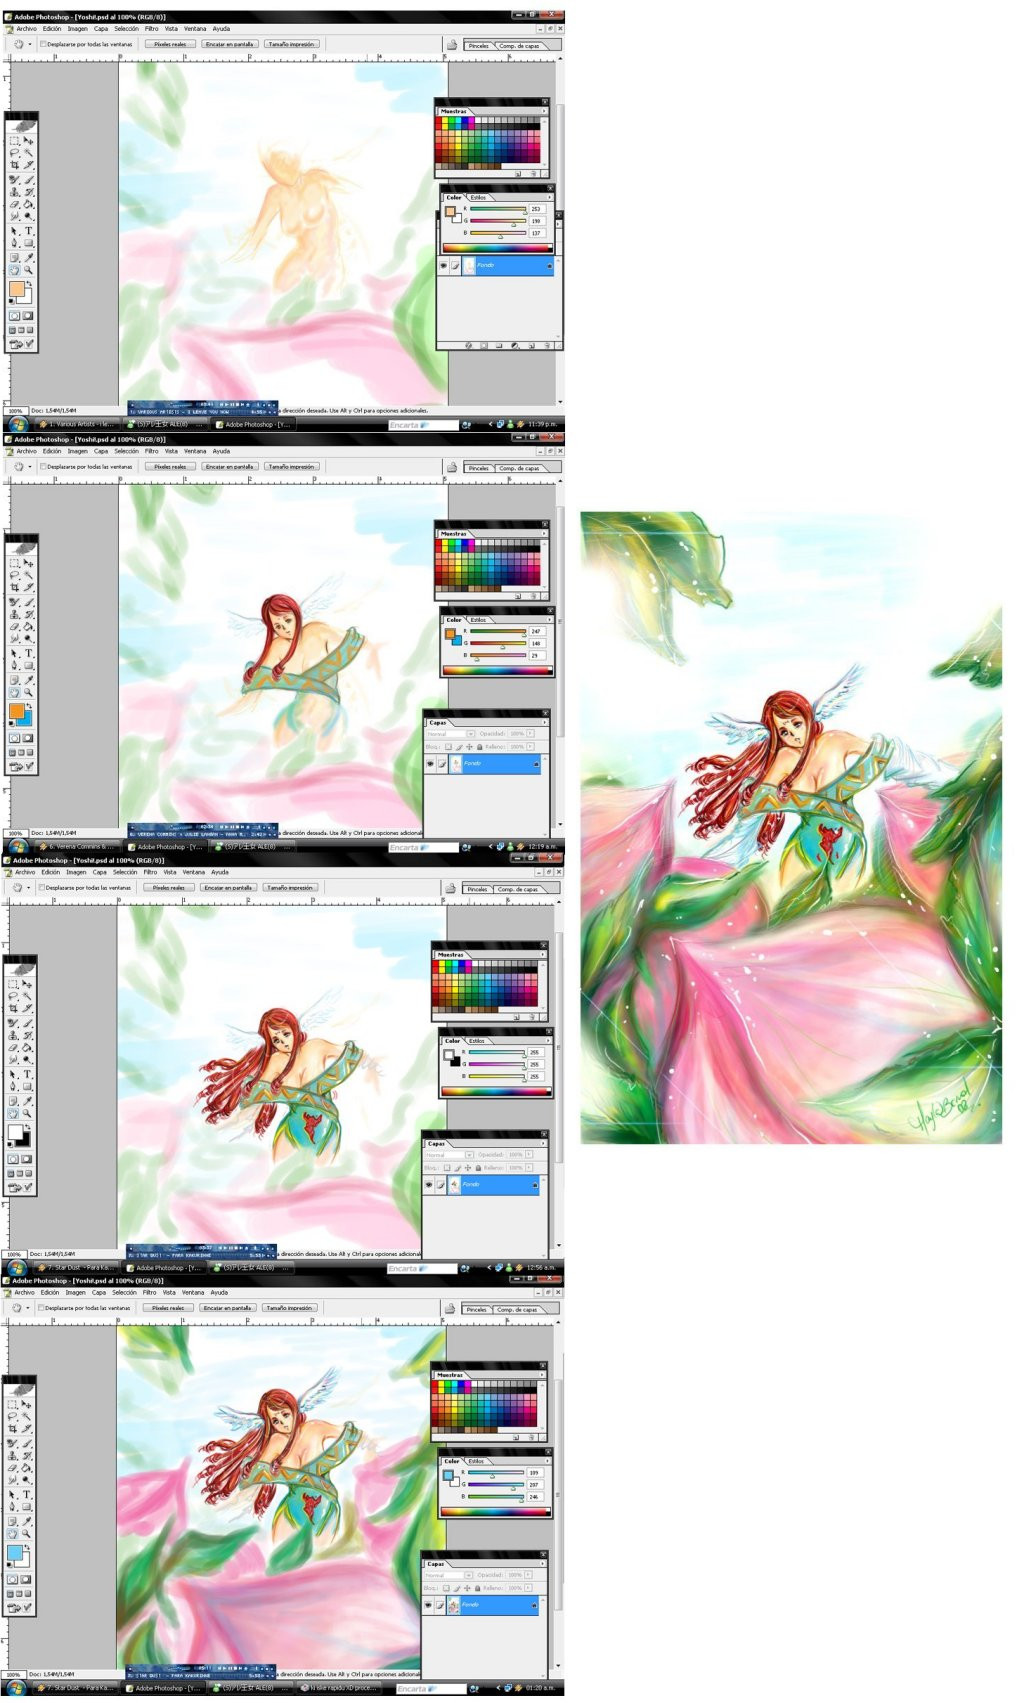The width and height of the screenshot is (1024, 1703).
Task: Select Magic Wand tool in 12:19 a.m. screenshot
Action: [28, 575]
